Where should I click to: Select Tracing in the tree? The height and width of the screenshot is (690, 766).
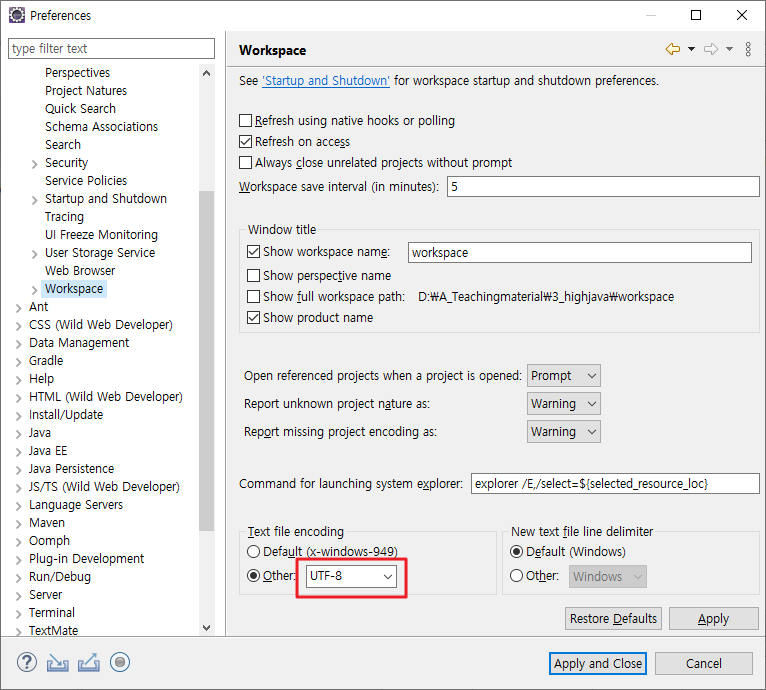(64, 216)
